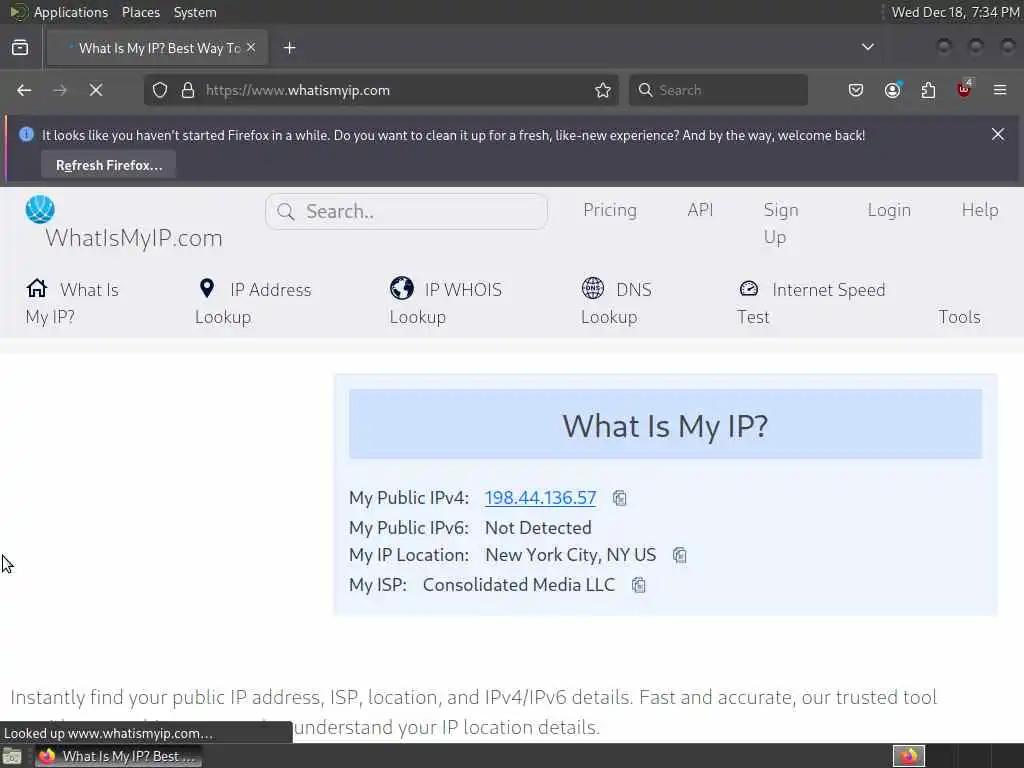1024x768 pixels.
Task: Click the clock showing Wed Dec 18
Action: [x=955, y=12]
